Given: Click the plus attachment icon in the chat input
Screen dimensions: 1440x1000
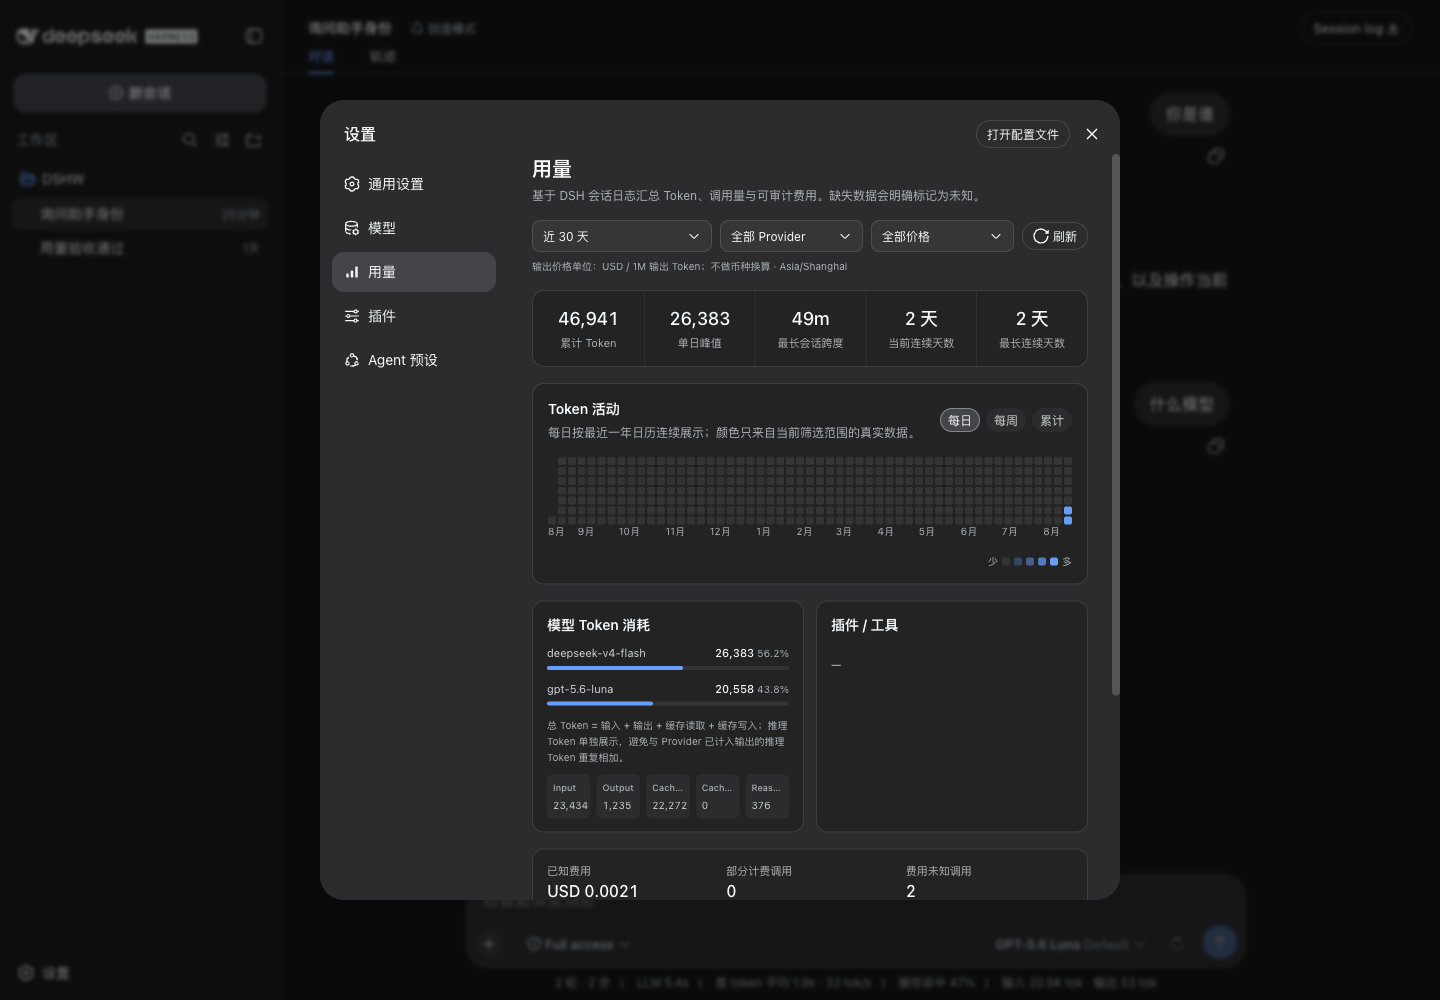Looking at the screenshot, I should tap(489, 943).
